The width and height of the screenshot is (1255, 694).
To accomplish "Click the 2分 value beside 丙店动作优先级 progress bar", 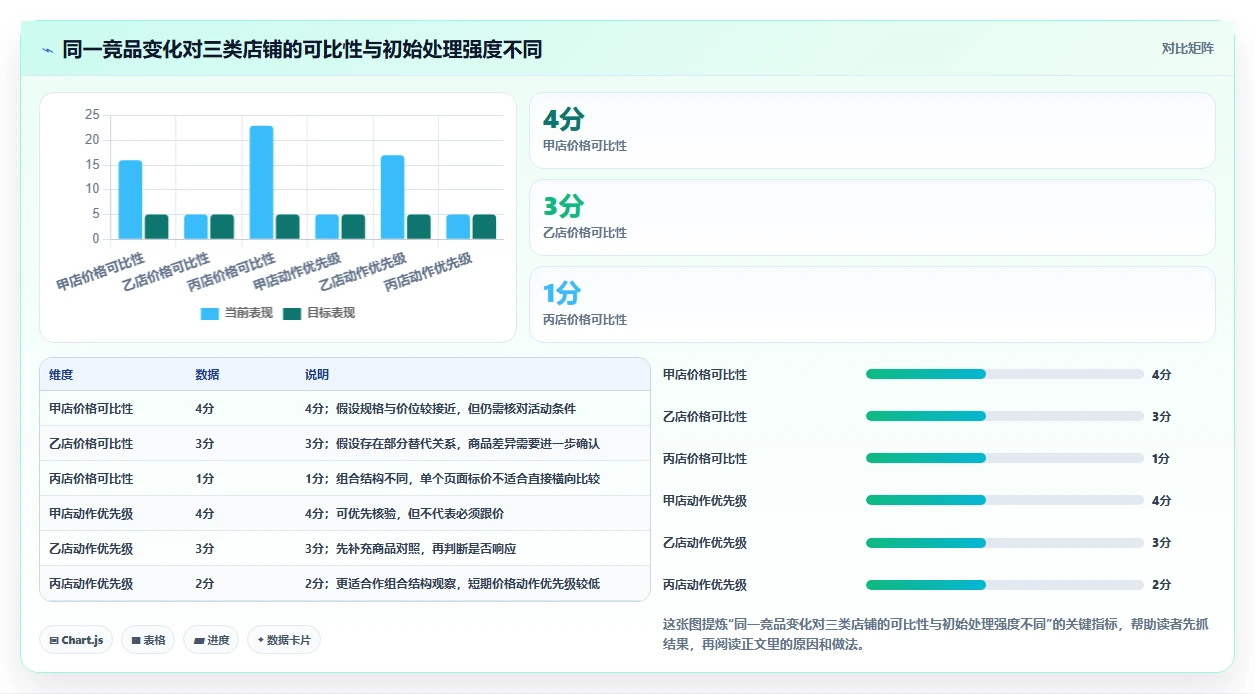I will pos(1161,584).
